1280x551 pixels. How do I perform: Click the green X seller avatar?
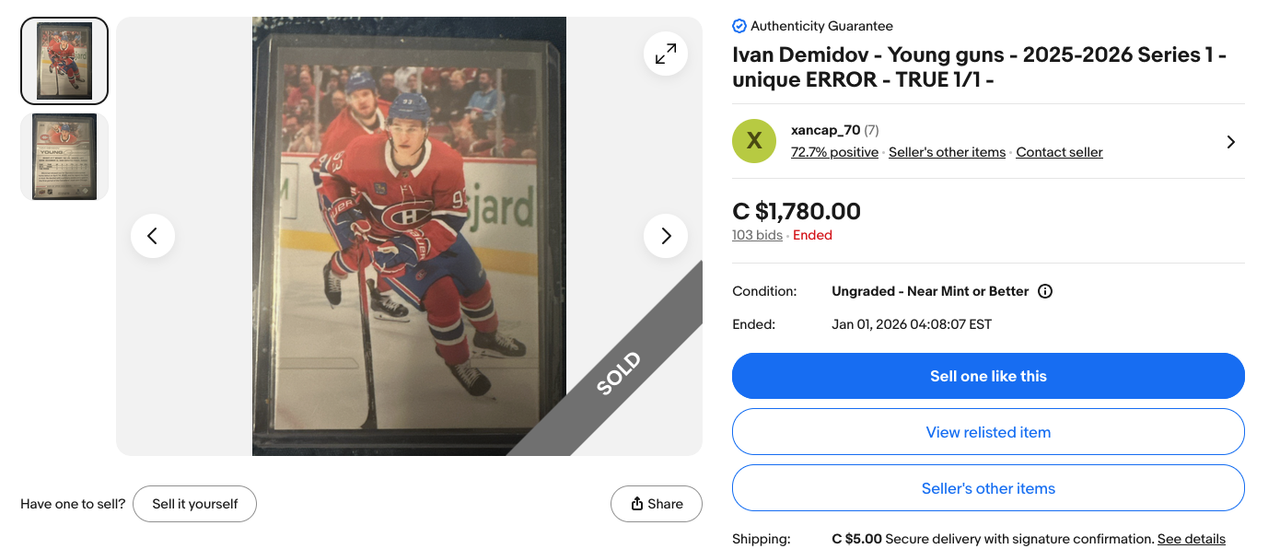click(754, 141)
